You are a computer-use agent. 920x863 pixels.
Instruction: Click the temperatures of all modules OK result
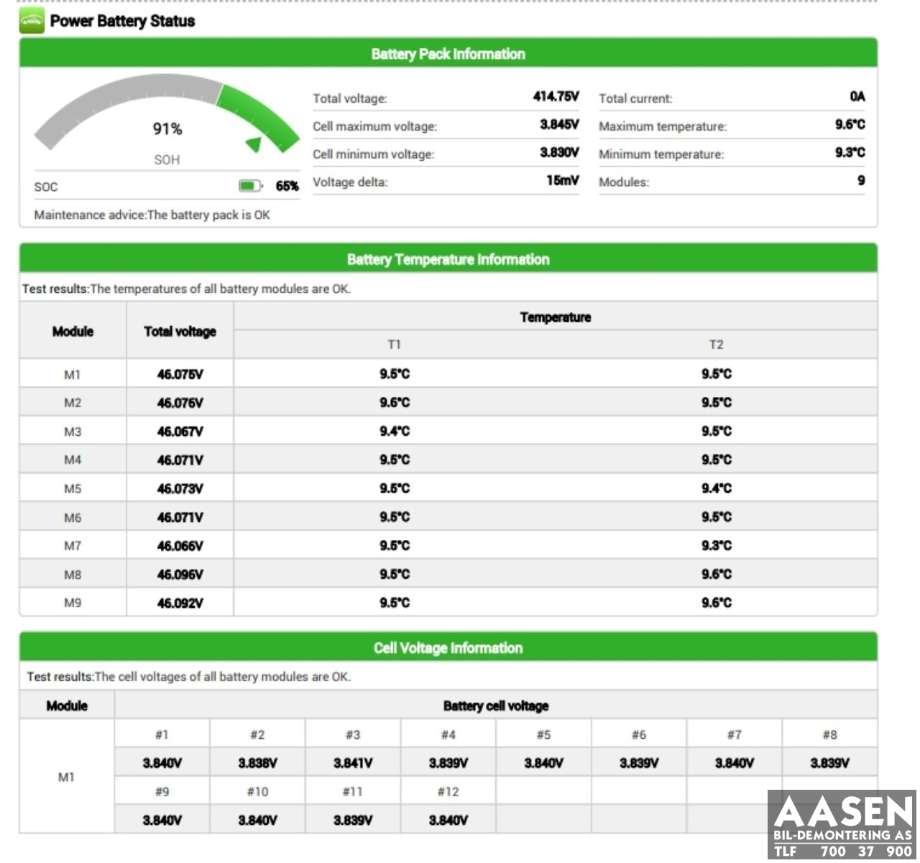tap(186, 289)
